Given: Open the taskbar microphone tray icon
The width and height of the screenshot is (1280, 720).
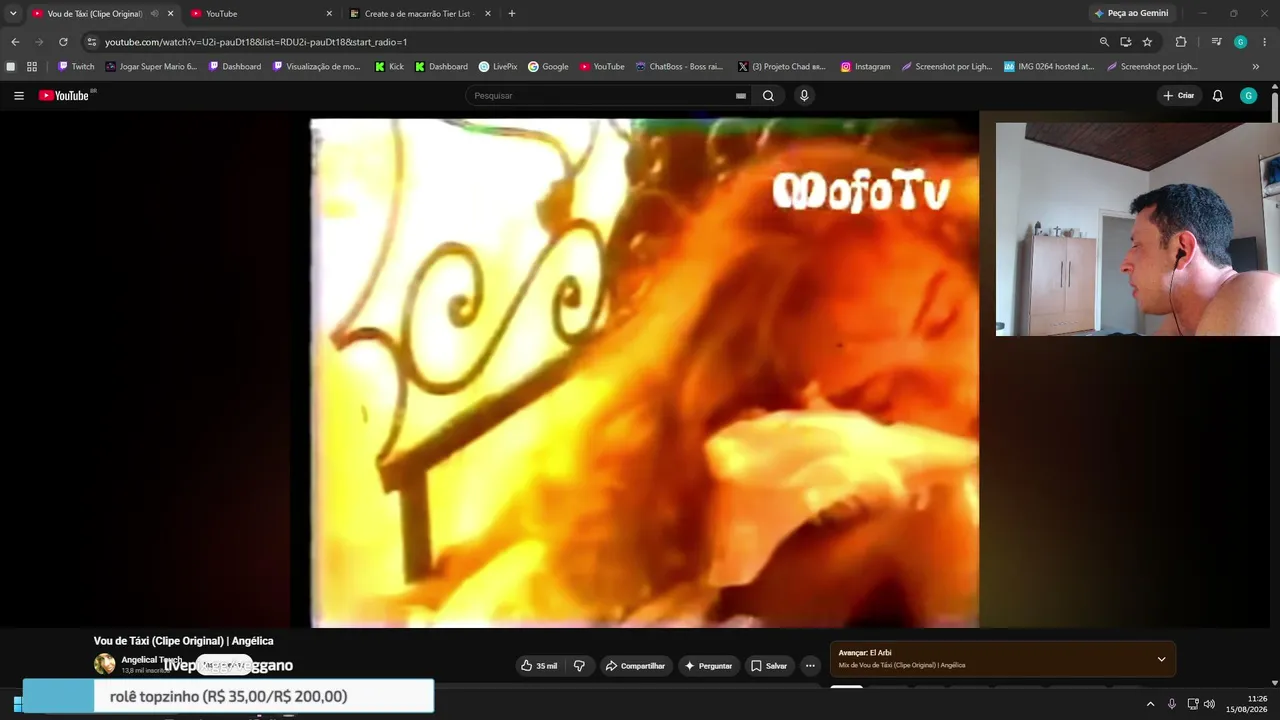Looking at the screenshot, I should click(x=1172, y=704).
